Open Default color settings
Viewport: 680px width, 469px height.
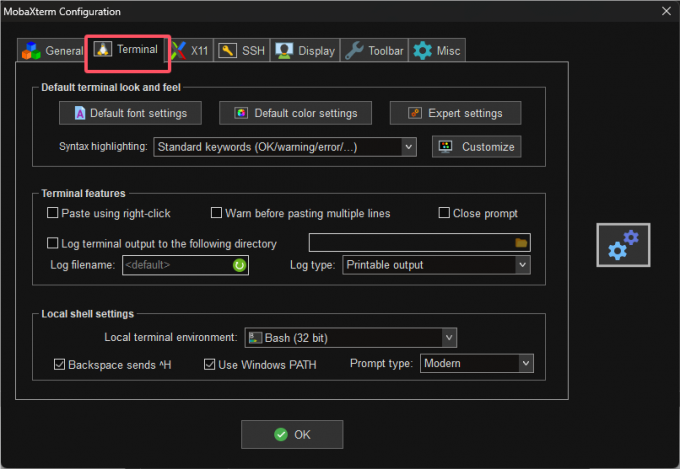295,113
